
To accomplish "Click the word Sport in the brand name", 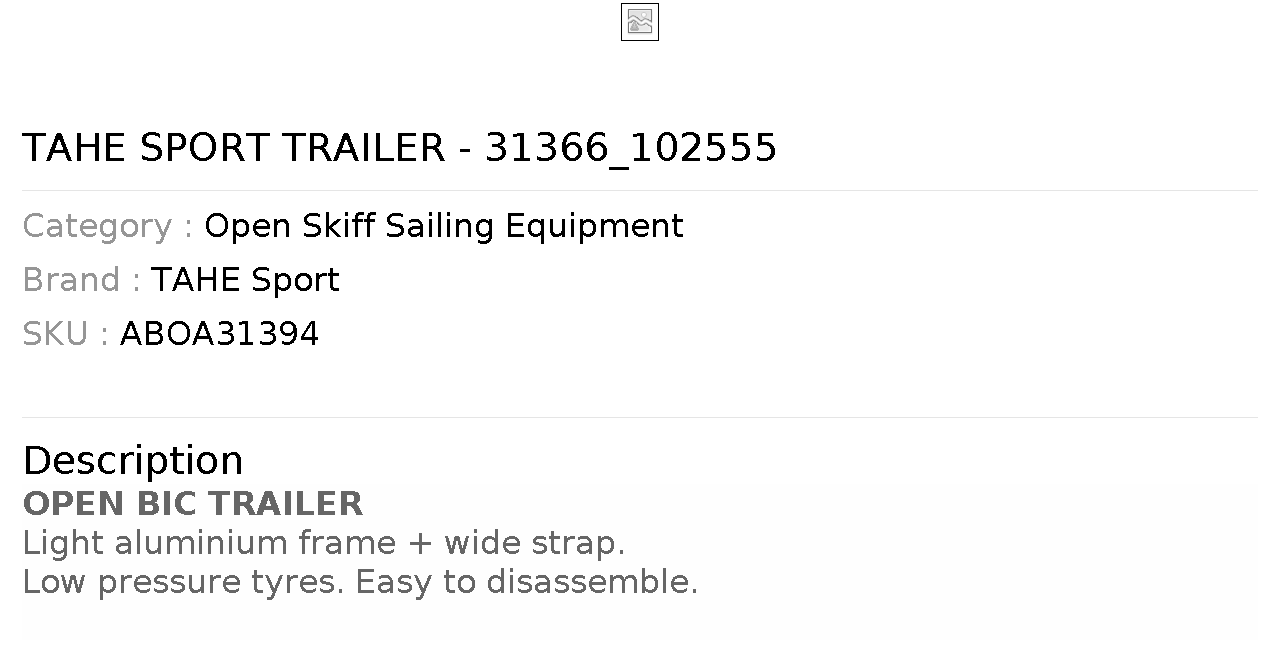I will point(295,280).
